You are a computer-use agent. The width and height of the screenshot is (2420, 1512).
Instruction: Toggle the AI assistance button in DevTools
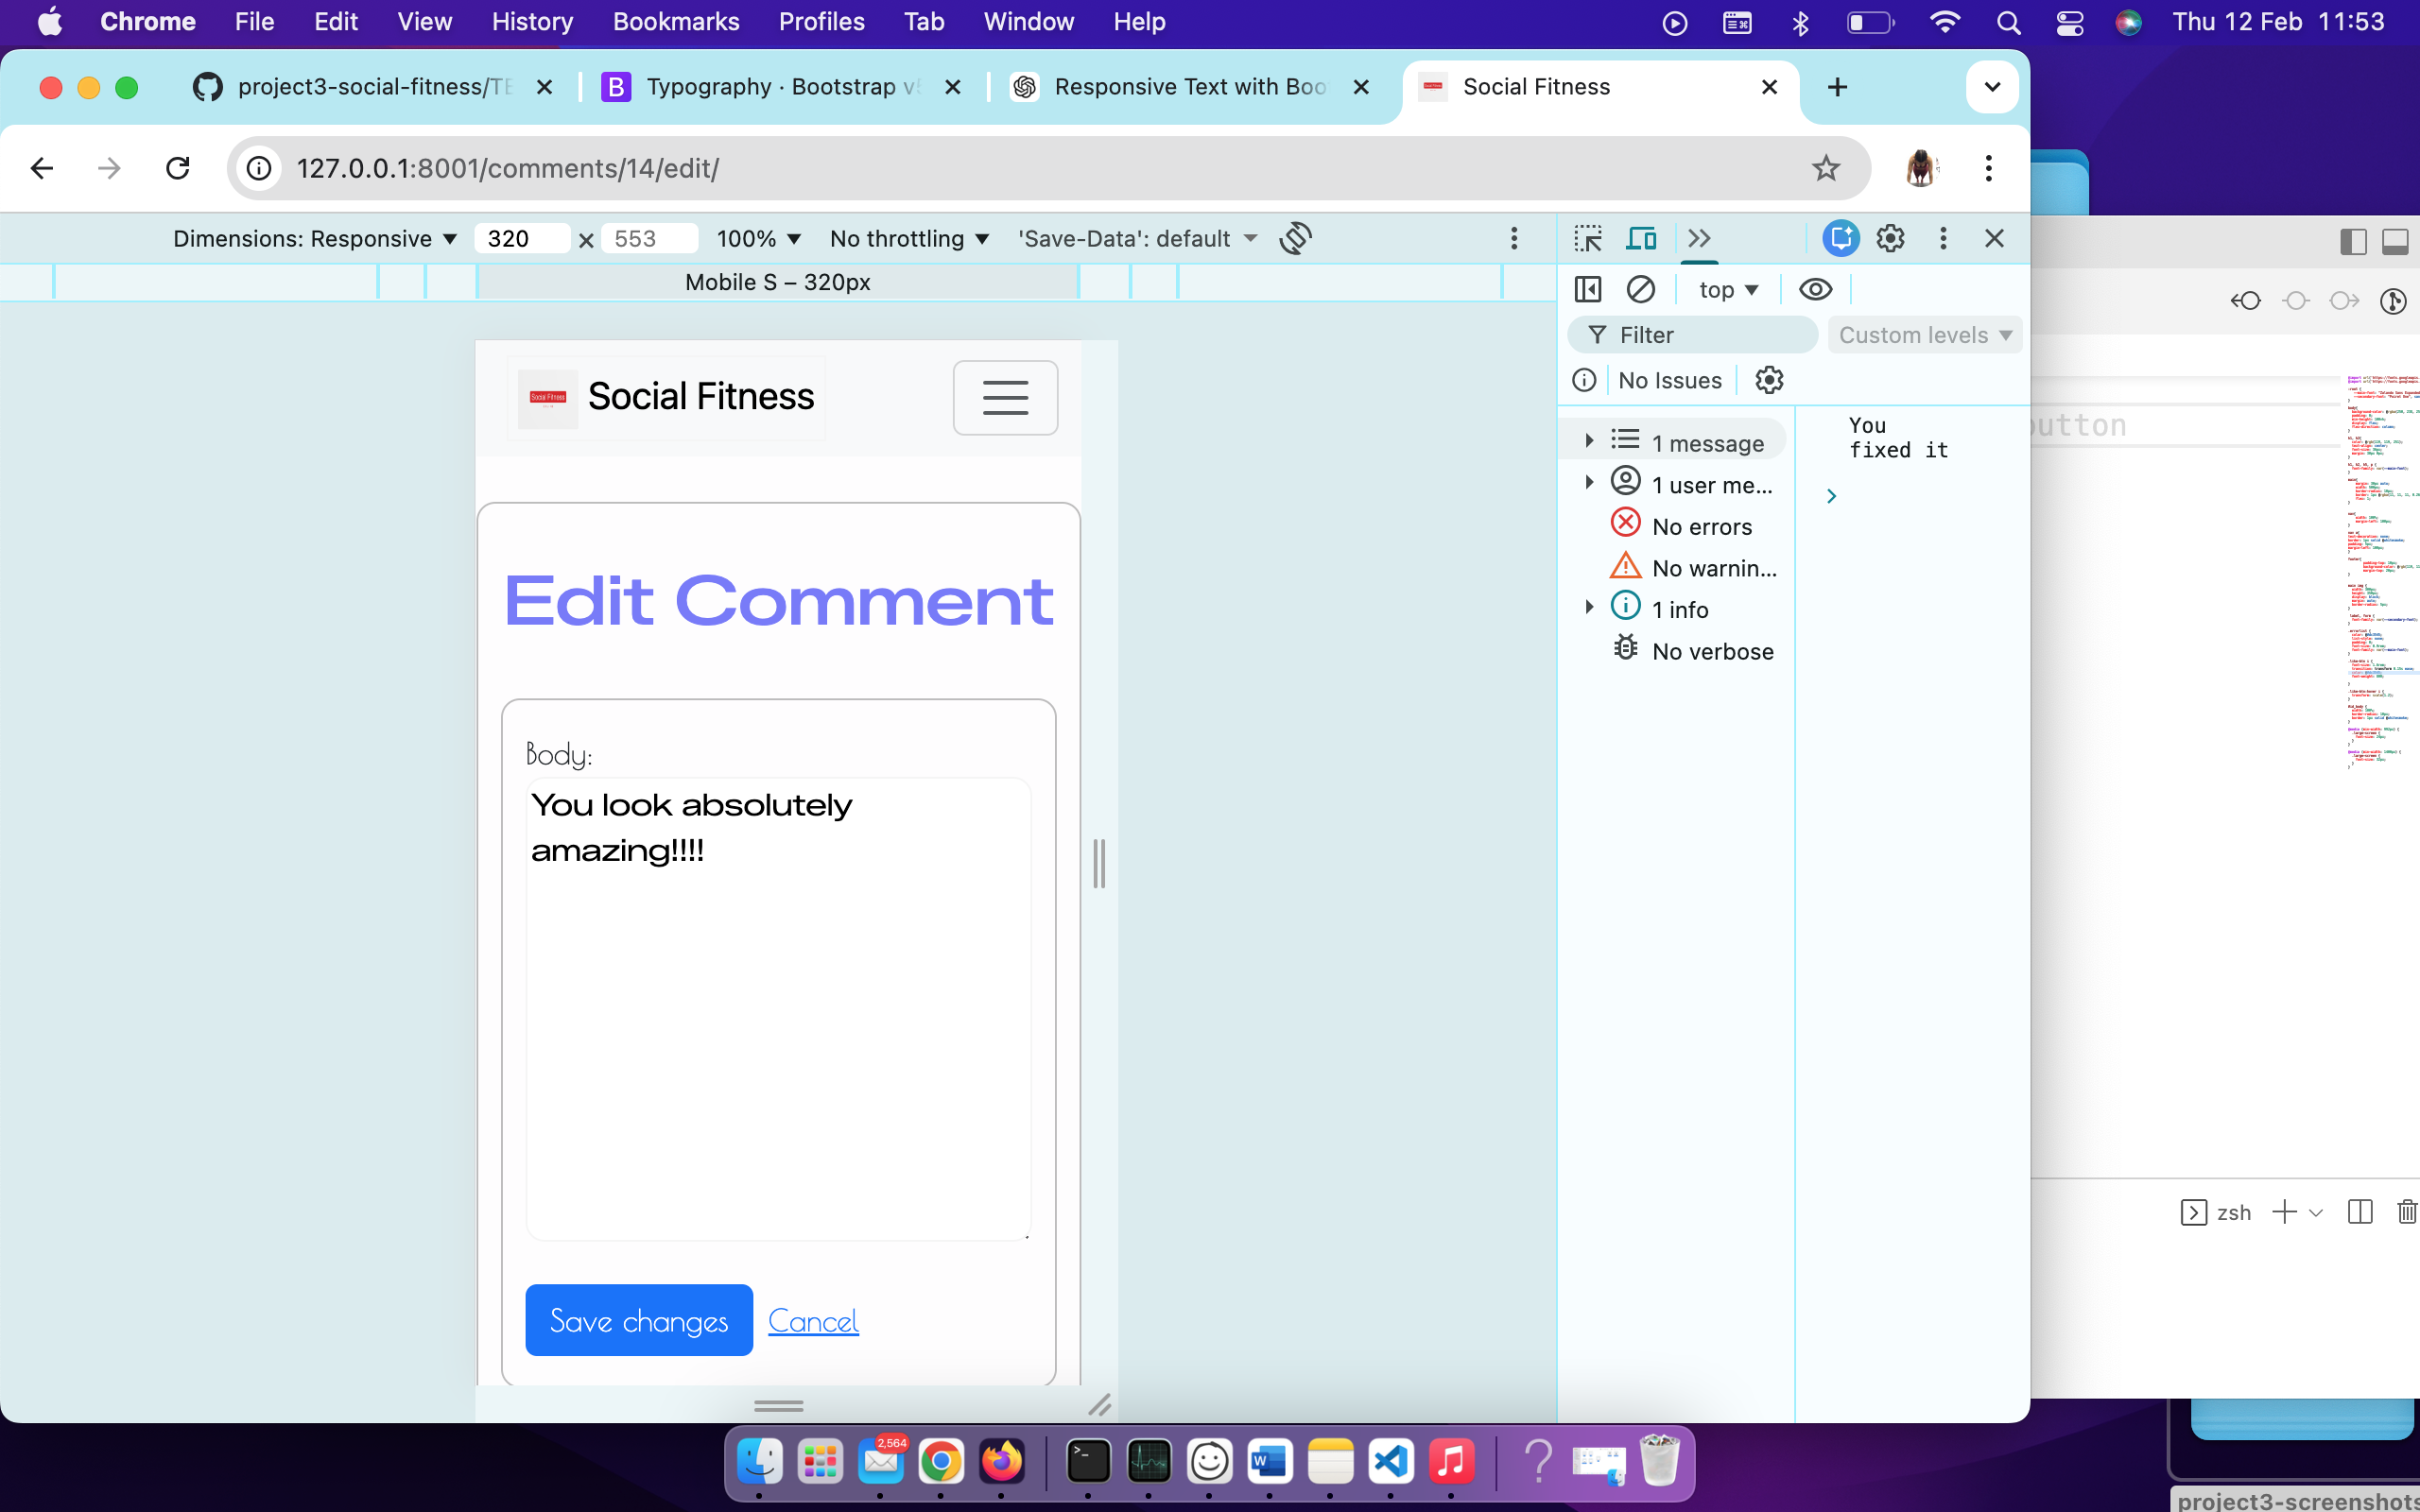(x=1840, y=238)
